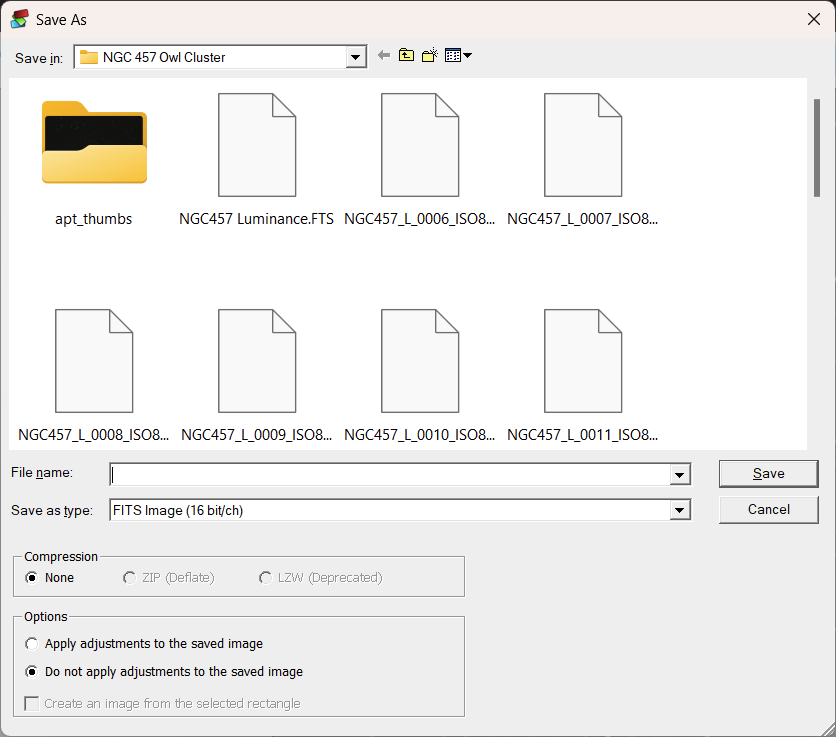
Task: Open the View Menu icon in the toolbar
Action: point(456,55)
